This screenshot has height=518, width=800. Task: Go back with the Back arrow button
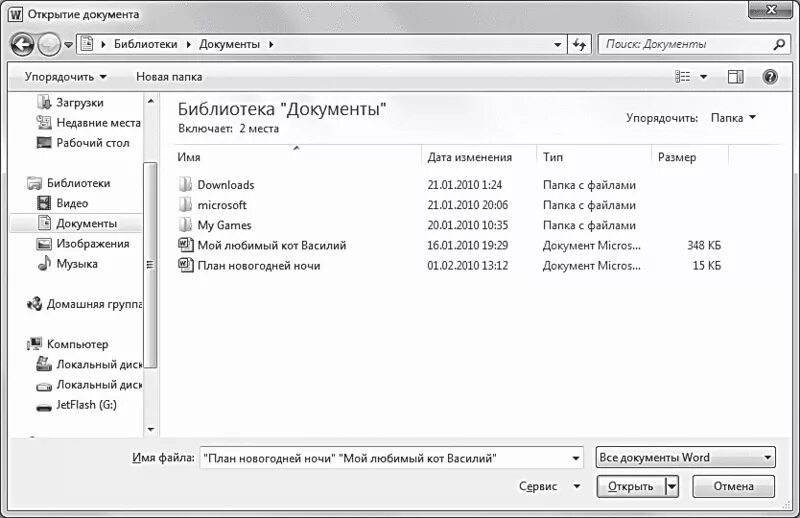(x=22, y=45)
